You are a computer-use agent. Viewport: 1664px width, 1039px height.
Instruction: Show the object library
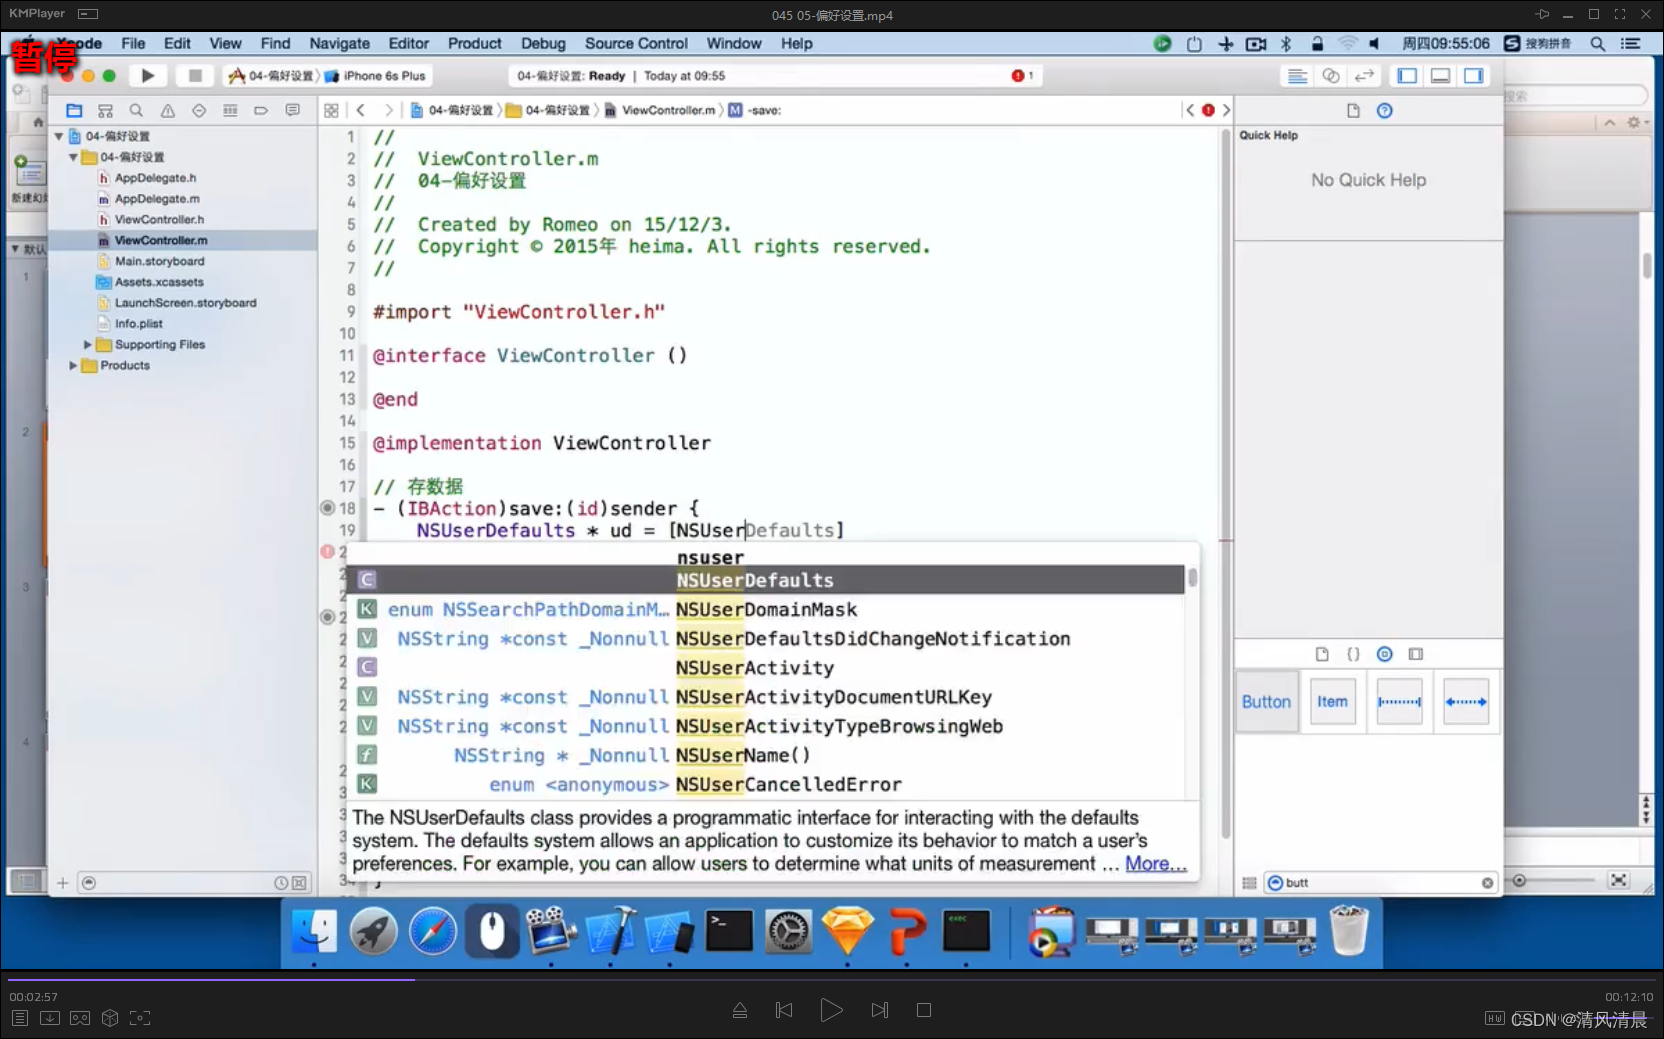pyautogui.click(x=1385, y=654)
